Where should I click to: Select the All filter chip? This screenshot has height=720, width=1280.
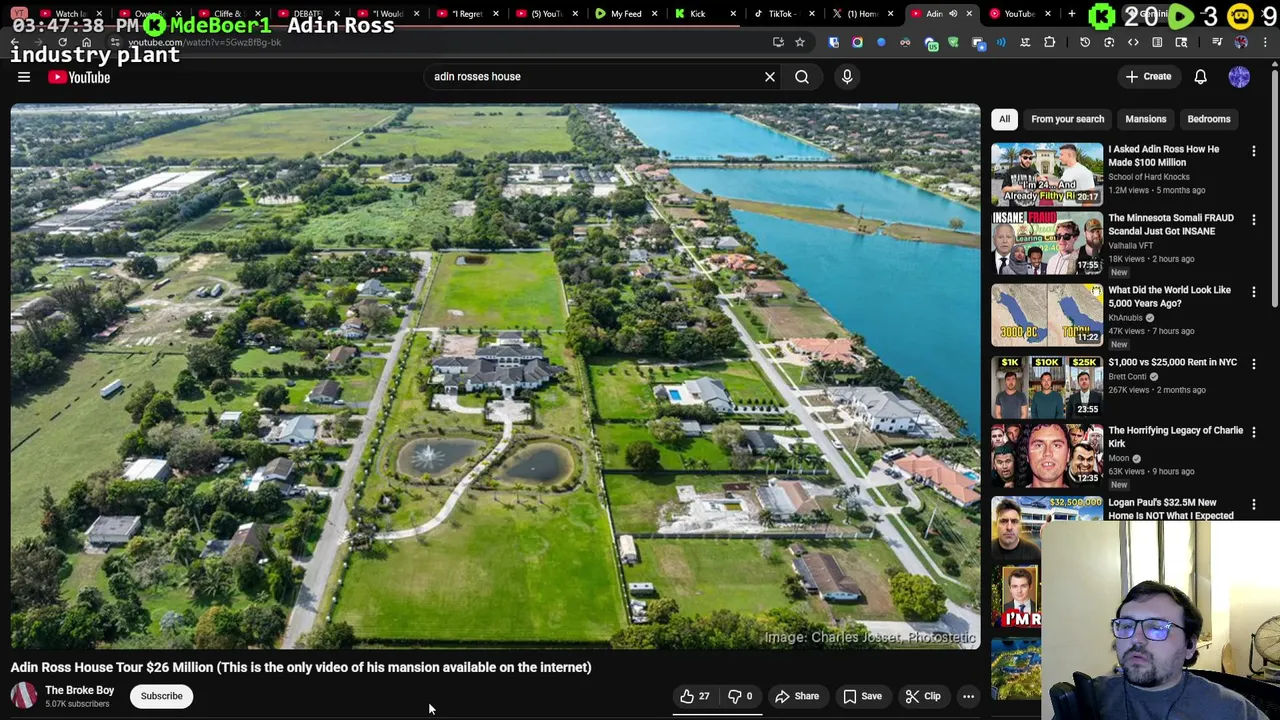point(1004,119)
